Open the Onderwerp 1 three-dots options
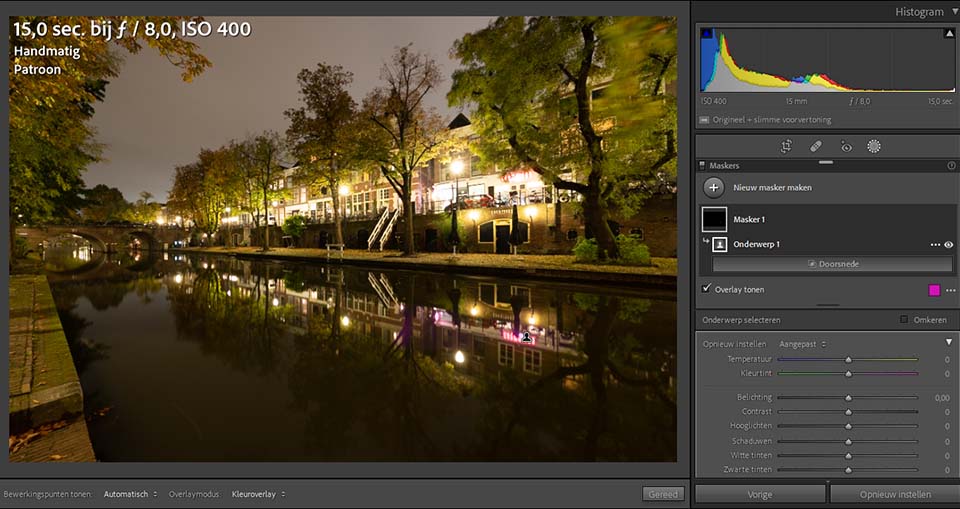Viewport: 960px width, 509px height. tap(935, 244)
